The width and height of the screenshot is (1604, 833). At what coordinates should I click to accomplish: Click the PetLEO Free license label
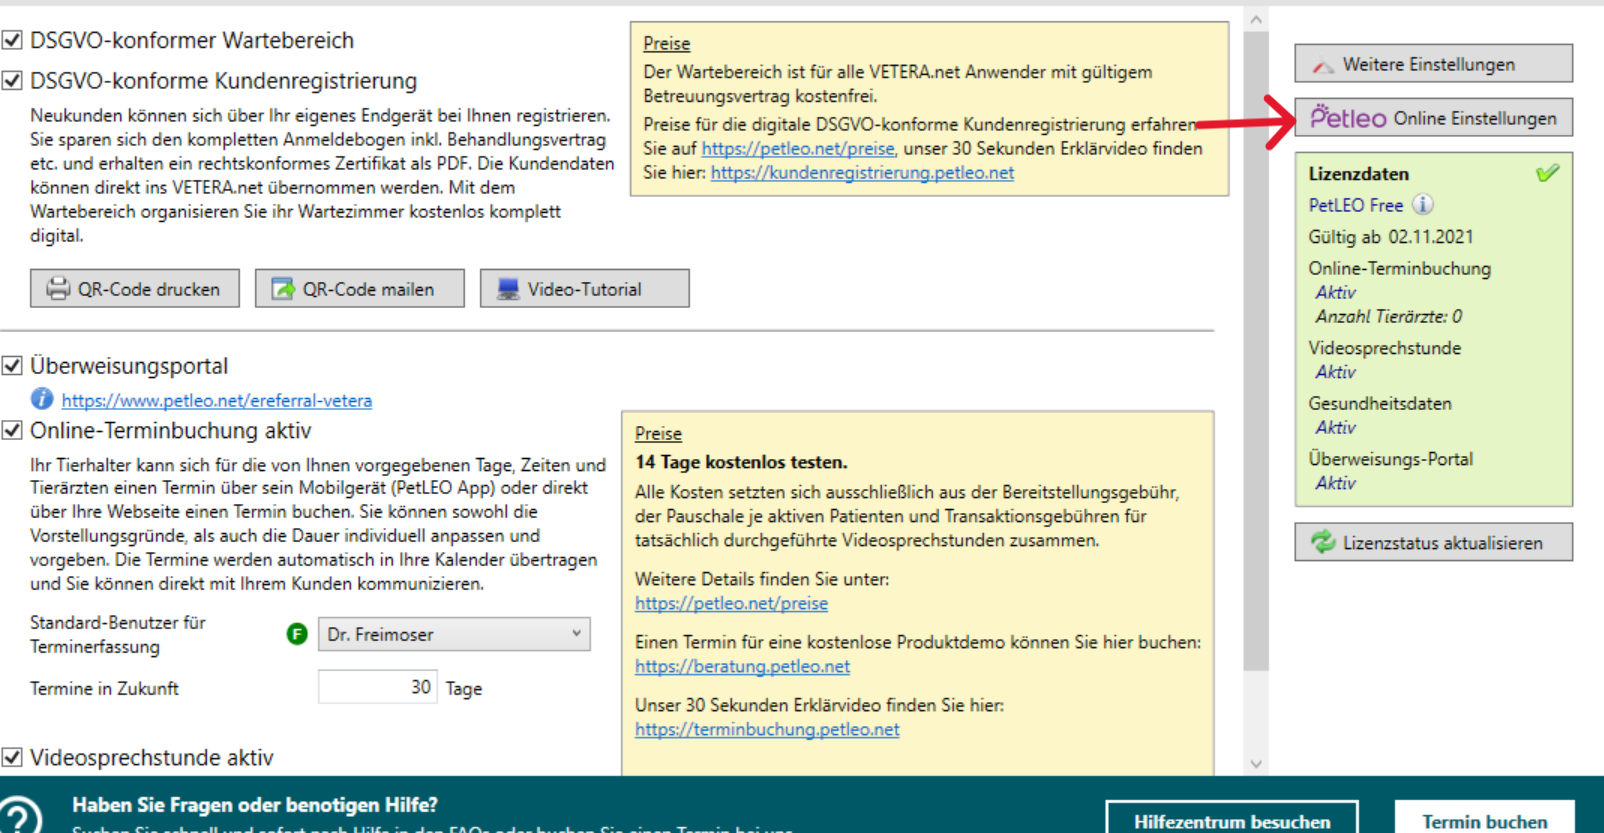tap(1356, 205)
